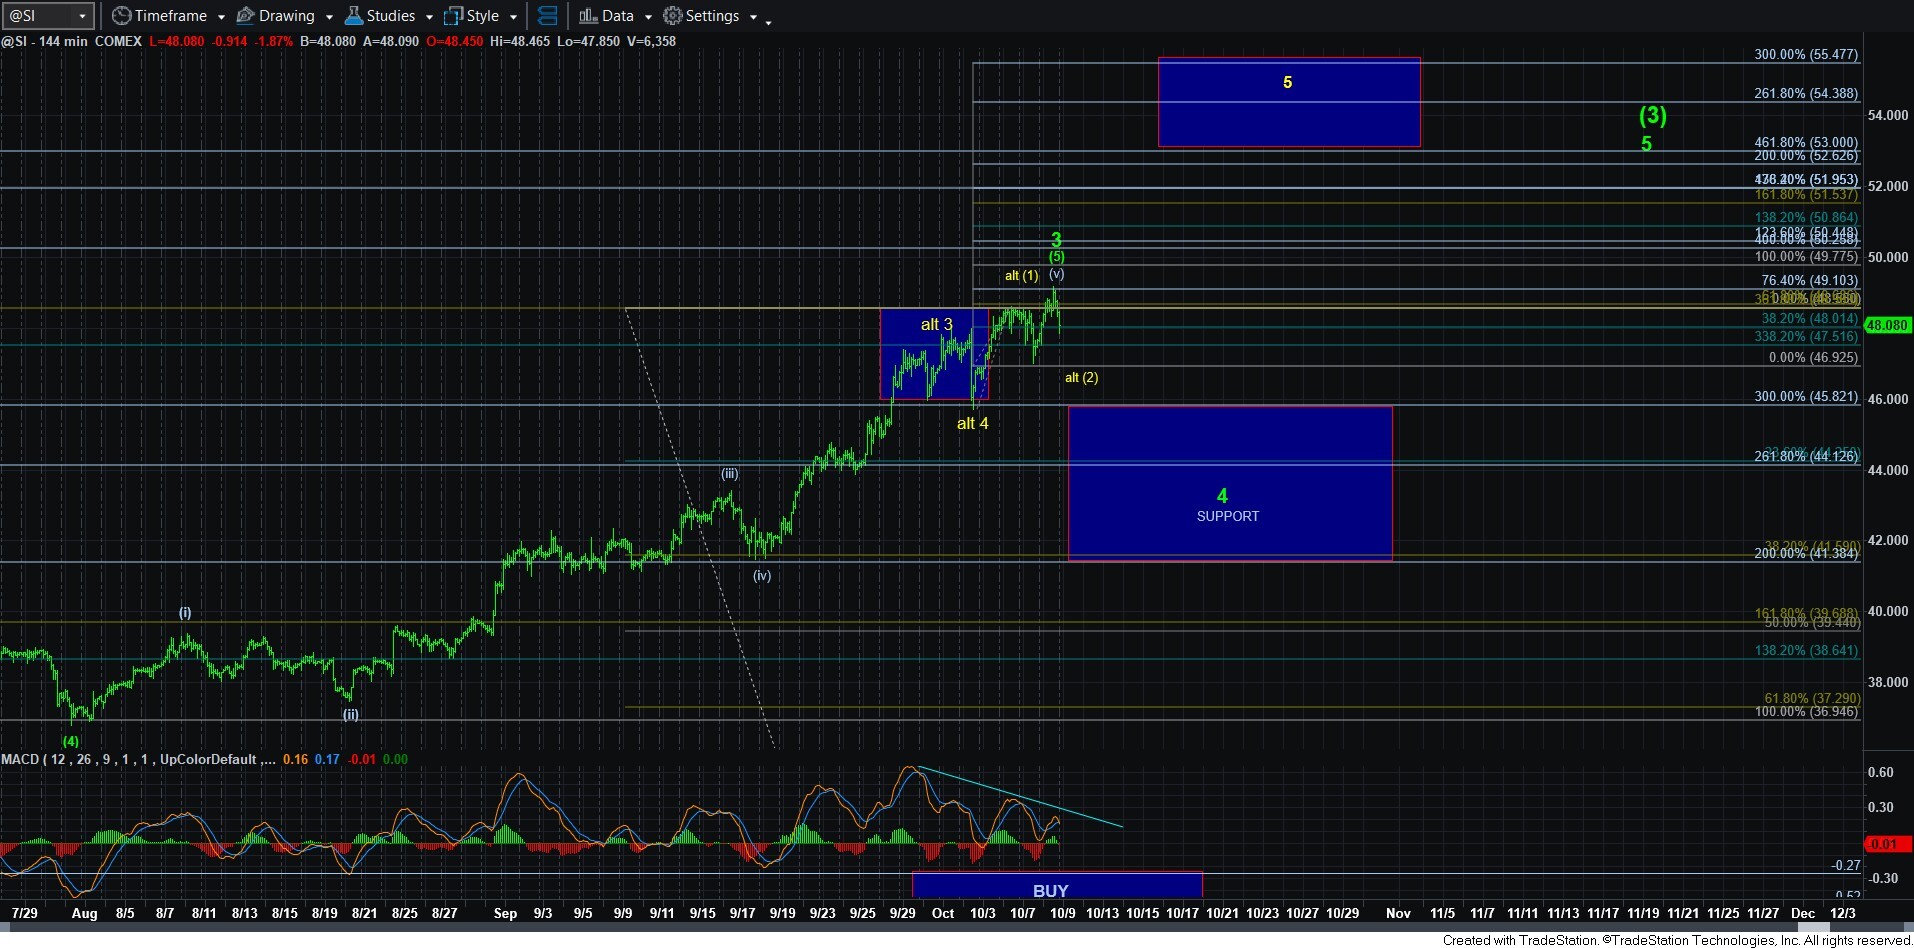Click the Drawing pencil icon

click(245, 16)
